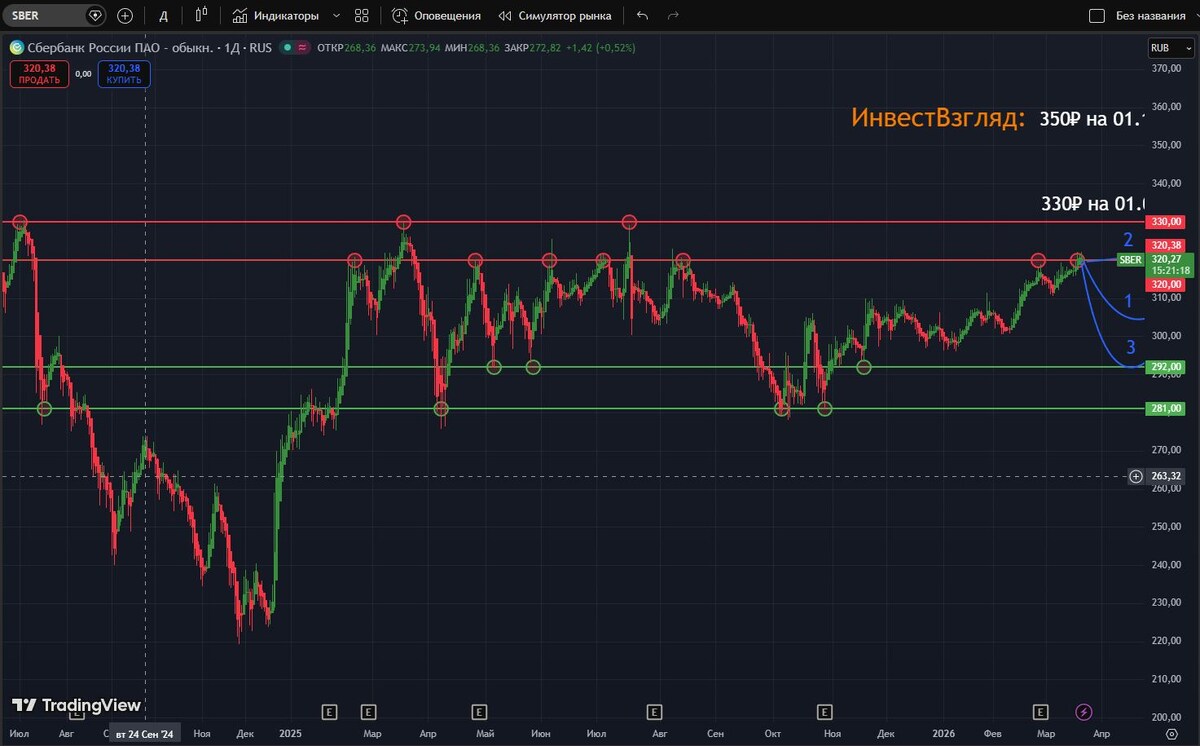The width and height of the screenshot is (1200, 746).
Task: Click the 0,00 spread value
Action: pos(83,73)
